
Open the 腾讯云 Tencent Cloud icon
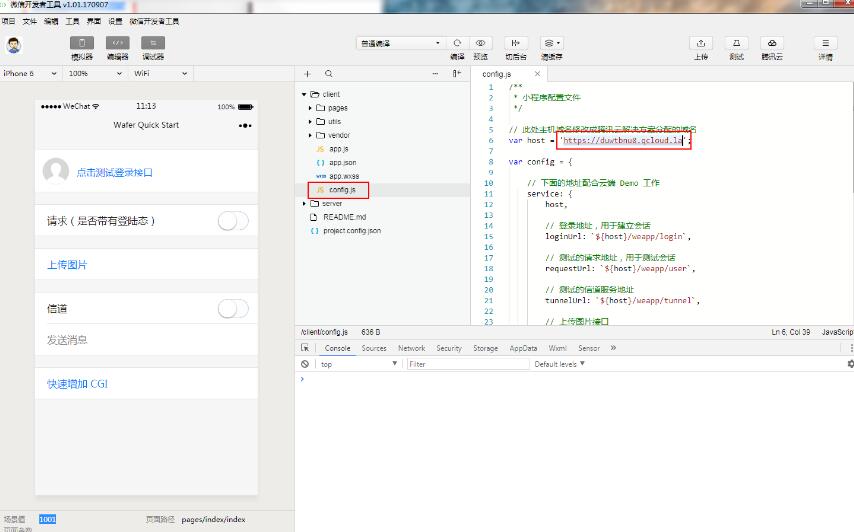pos(772,43)
